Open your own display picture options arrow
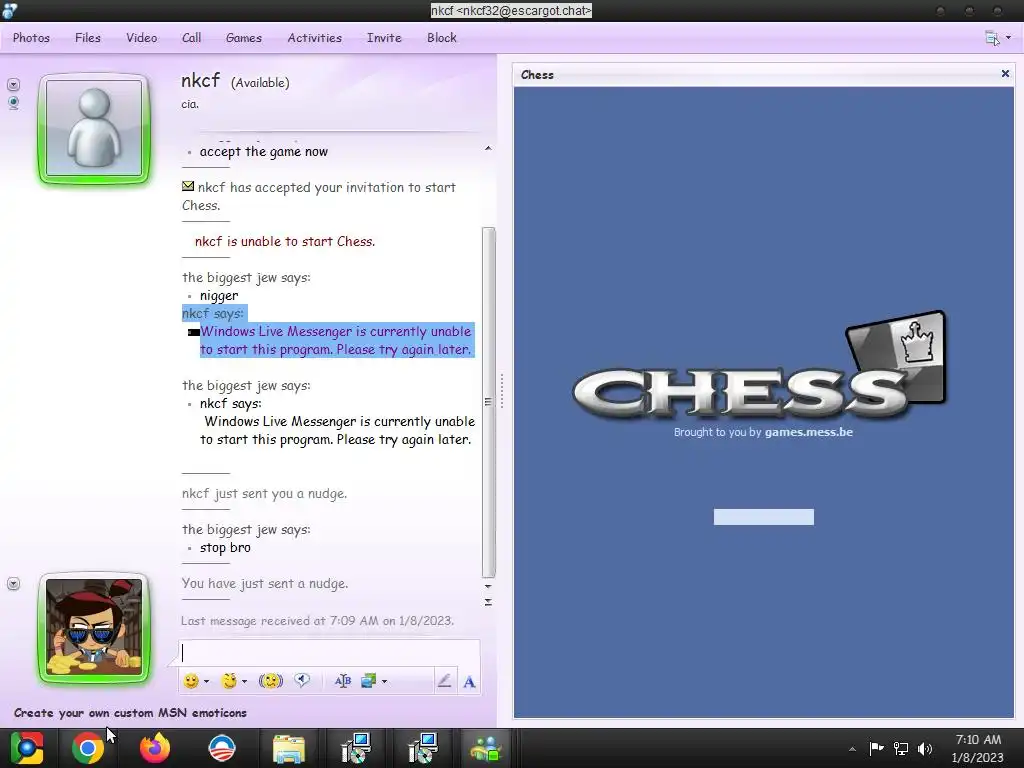1024x768 pixels. (x=13, y=584)
